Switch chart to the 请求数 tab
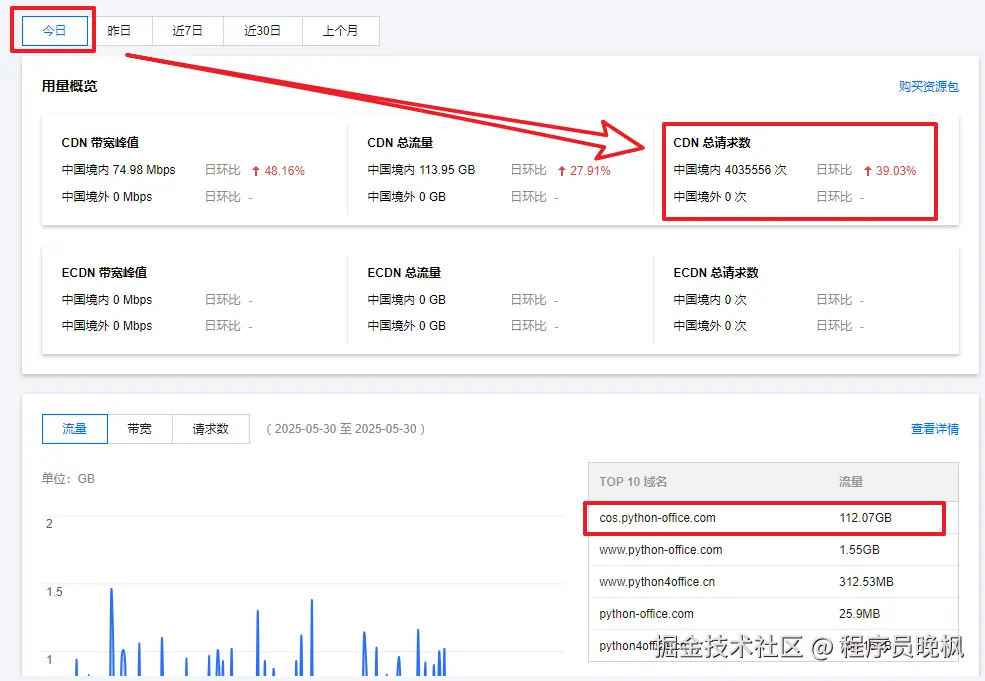Image resolution: width=985 pixels, height=681 pixels. (x=210, y=429)
